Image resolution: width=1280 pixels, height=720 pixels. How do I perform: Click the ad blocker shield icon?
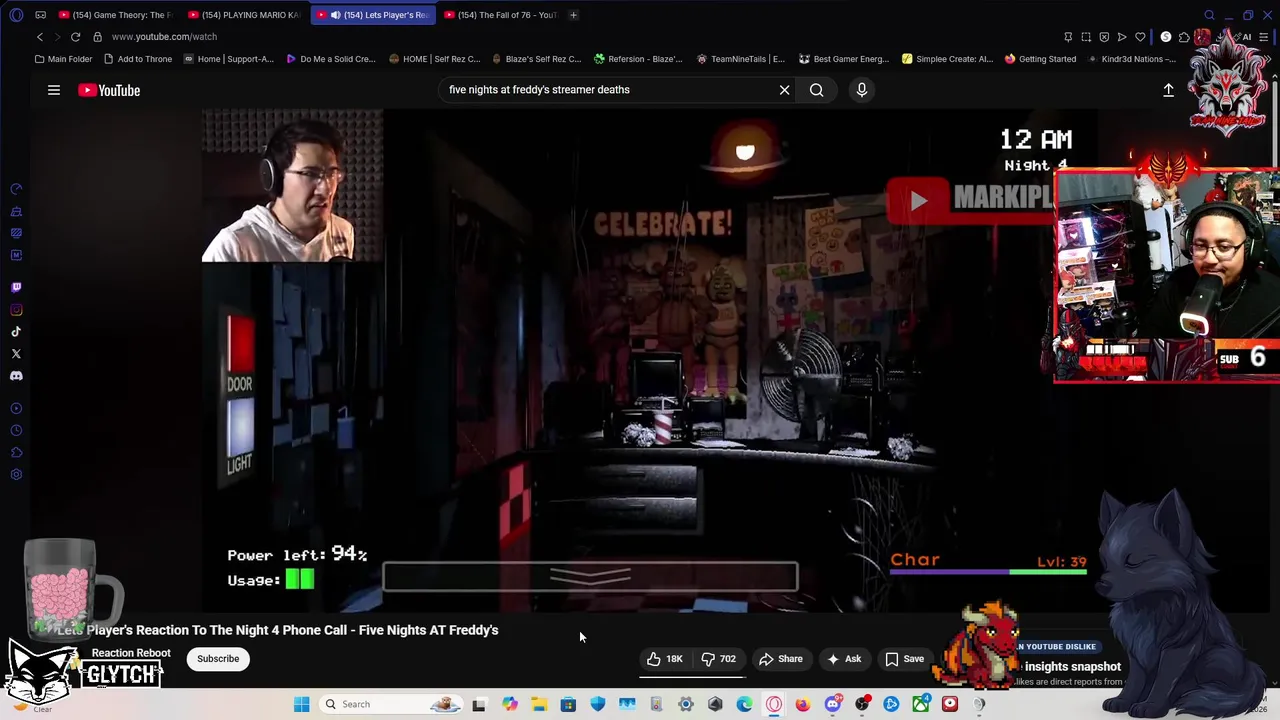[1104, 37]
